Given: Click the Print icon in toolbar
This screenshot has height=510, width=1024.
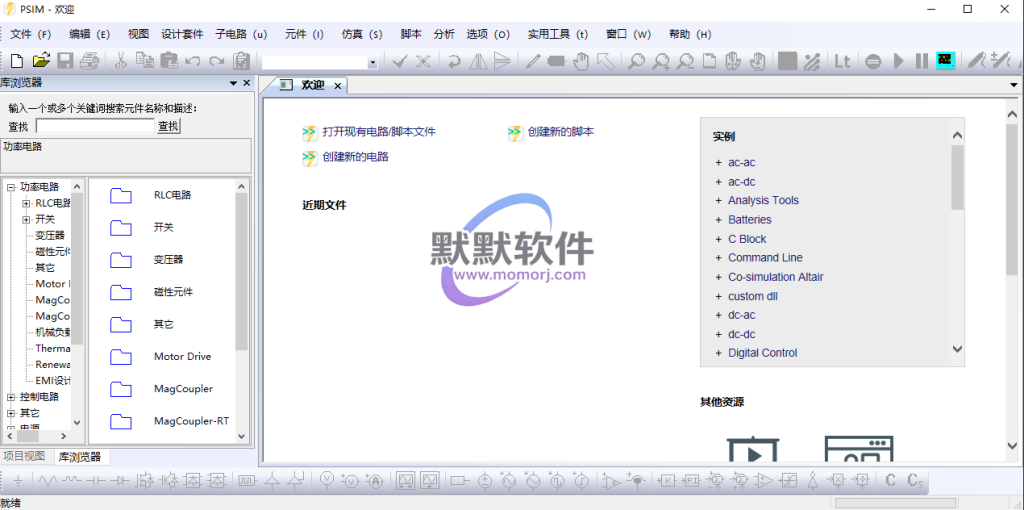Looking at the screenshot, I should [x=89, y=61].
